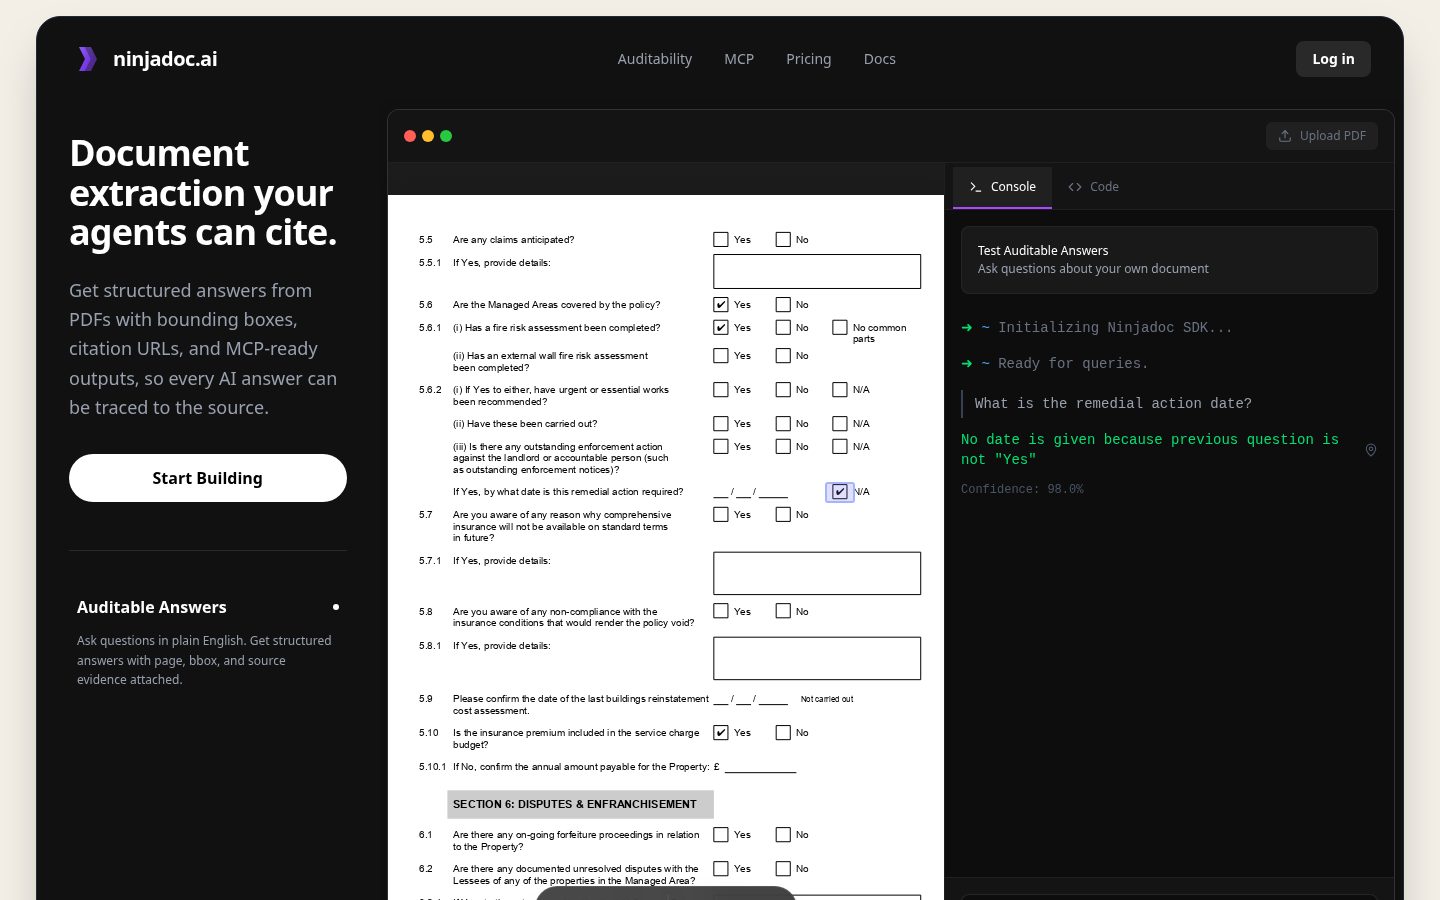
Task: Click the query 'What is the remedial action date?'
Action: coord(1113,404)
